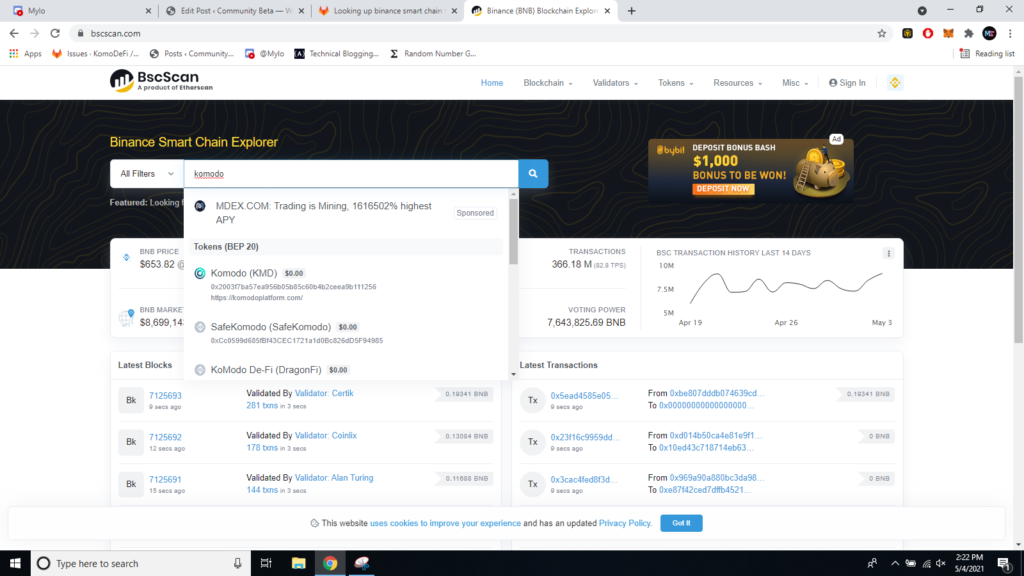Image resolution: width=1024 pixels, height=576 pixels.
Task: Open the Chrome three-dot menu
Action: coord(1010,33)
